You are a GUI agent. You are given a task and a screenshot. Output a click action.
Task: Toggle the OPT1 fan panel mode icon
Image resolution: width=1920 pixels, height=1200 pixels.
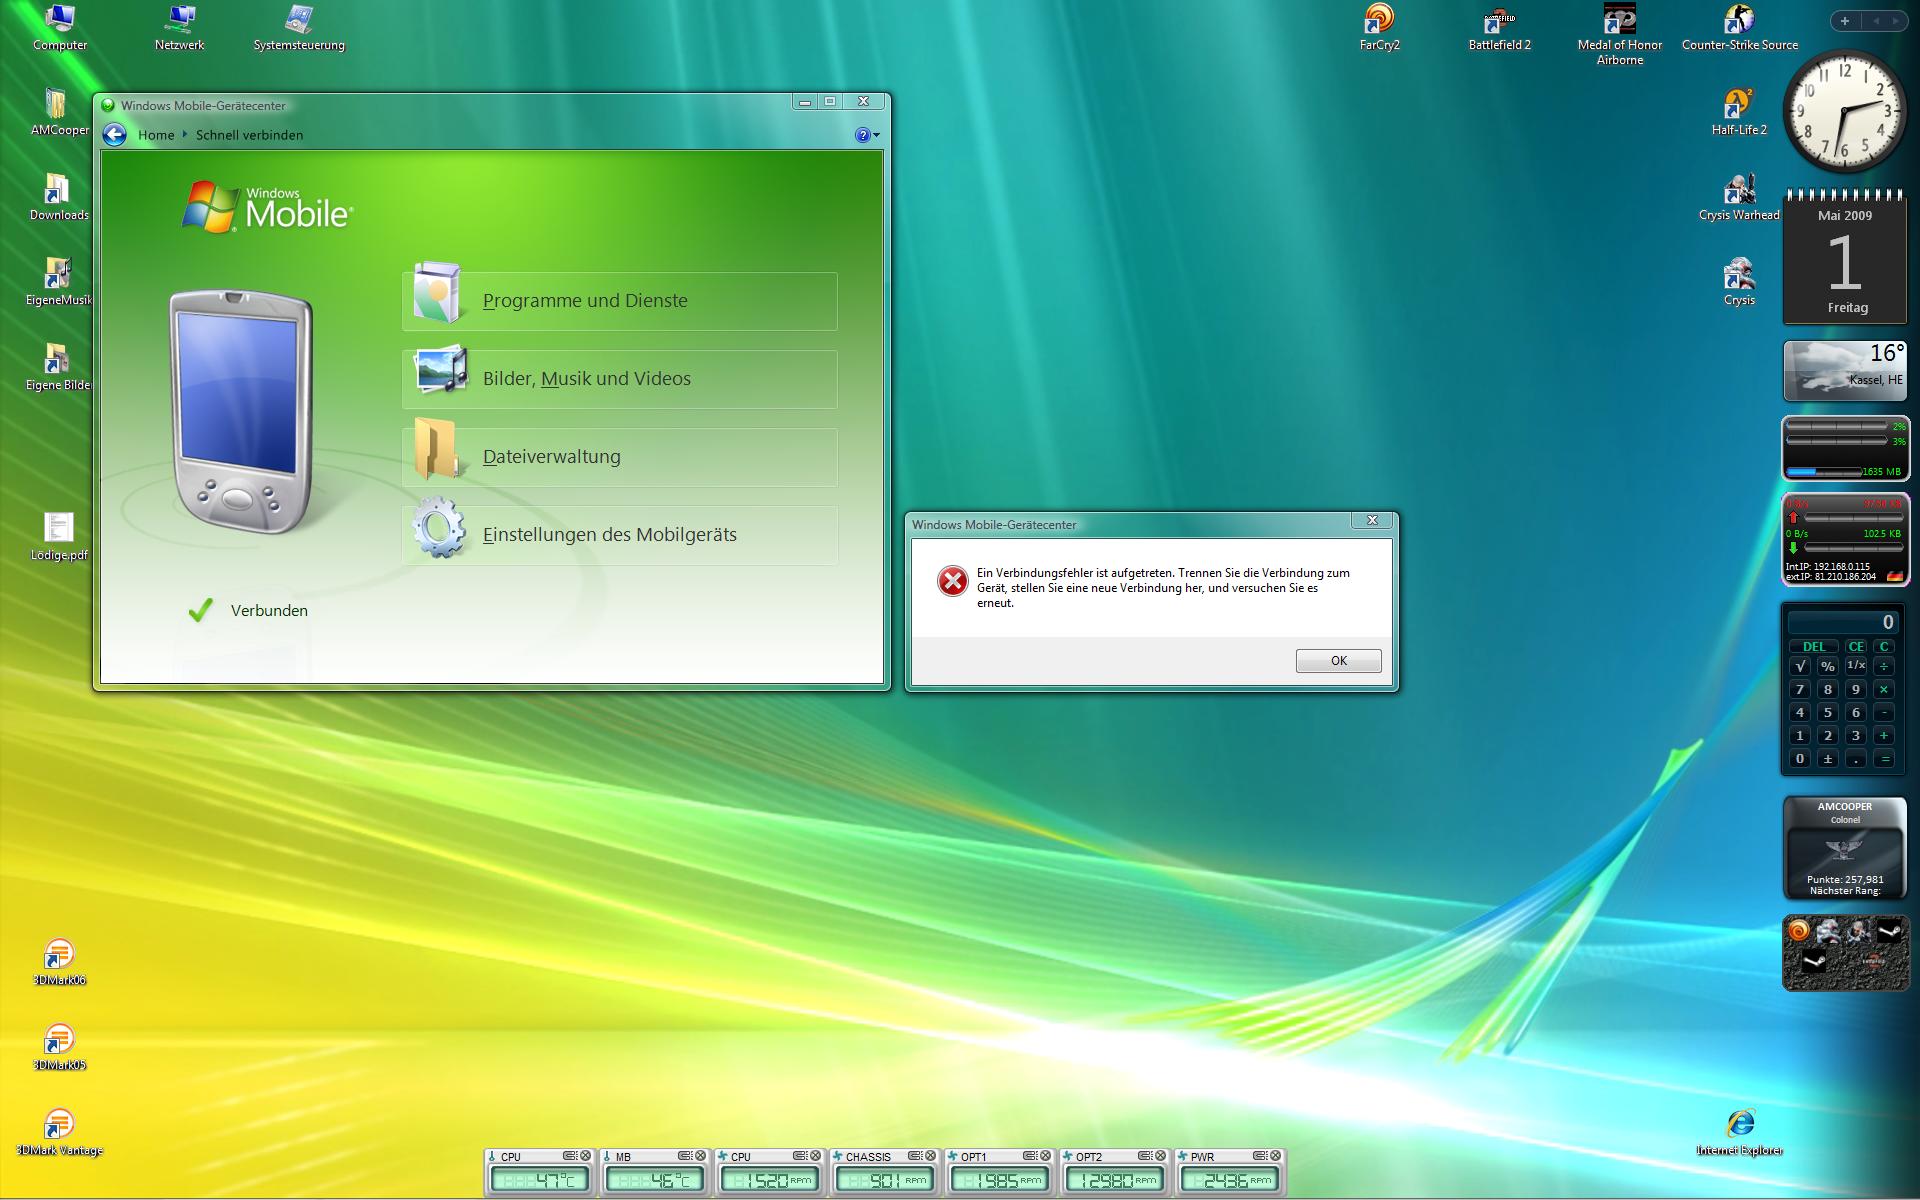(x=1028, y=1156)
